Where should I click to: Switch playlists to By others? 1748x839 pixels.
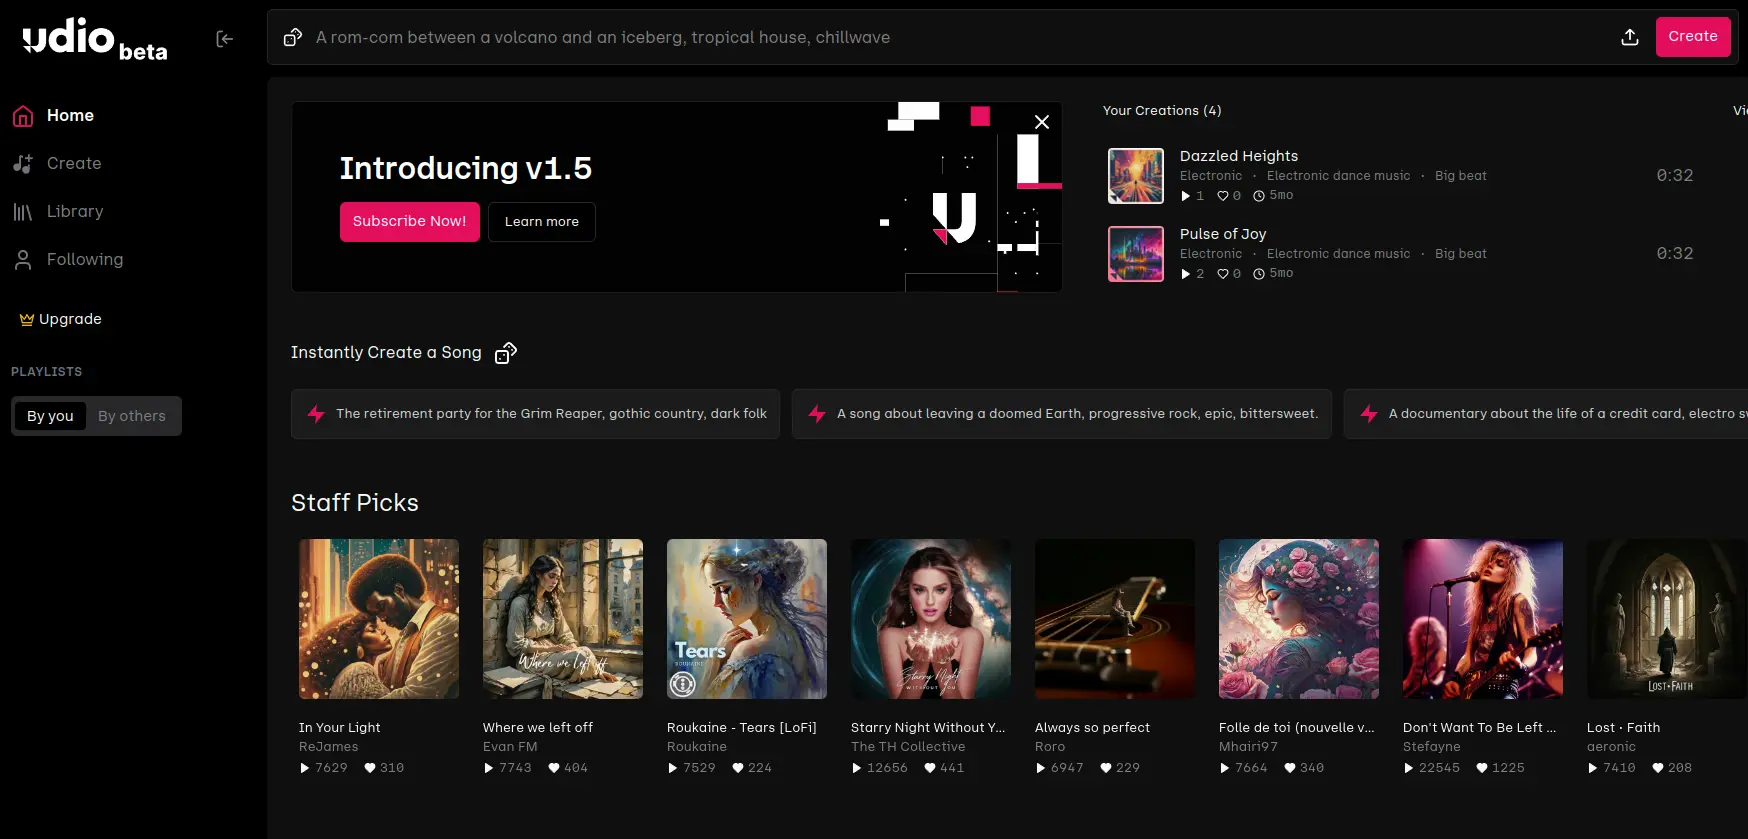[x=132, y=416]
